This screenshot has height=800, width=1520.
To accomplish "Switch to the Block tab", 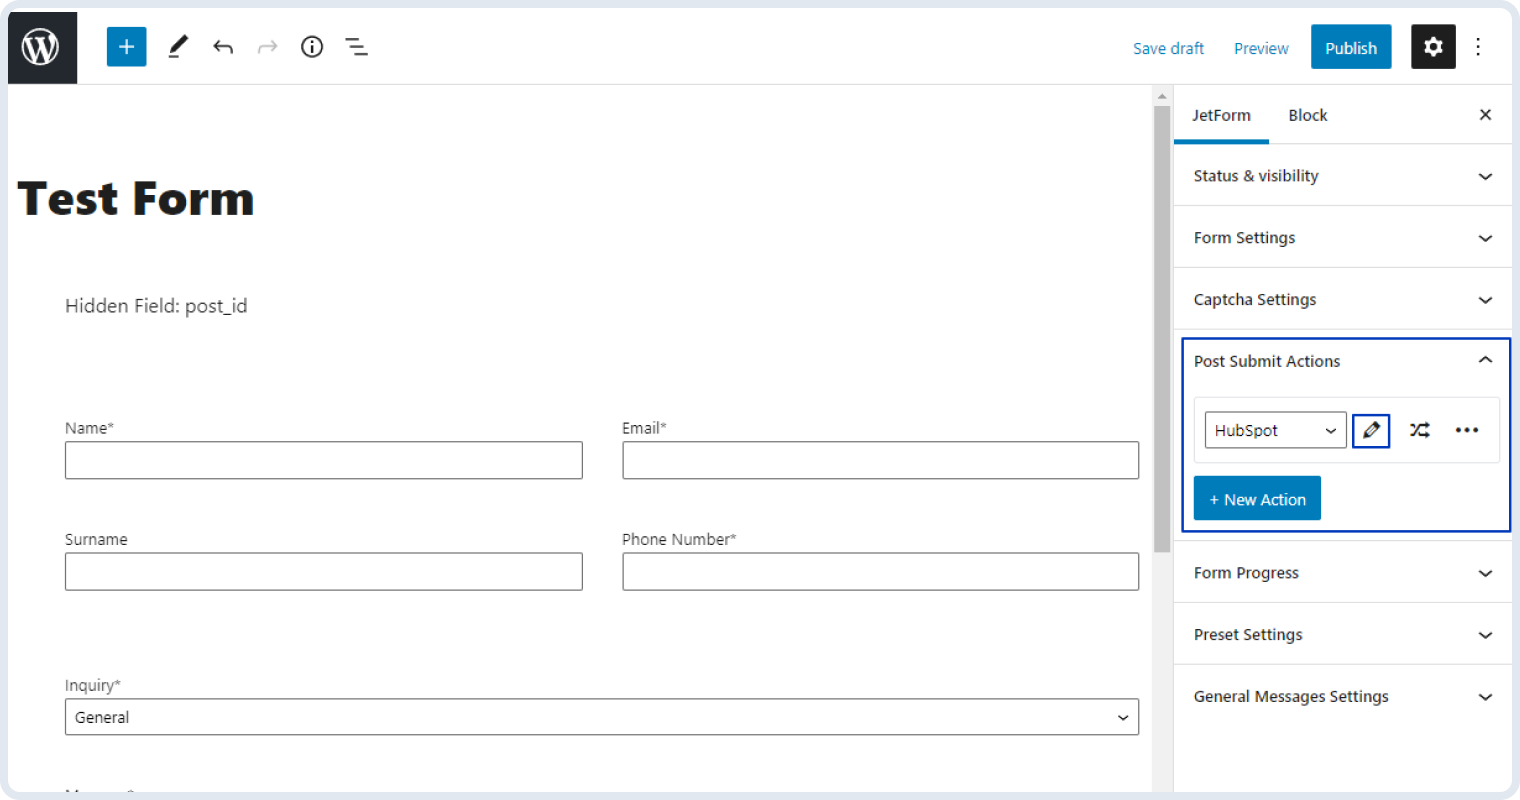I will pyautogui.click(x=1307, y=115).
